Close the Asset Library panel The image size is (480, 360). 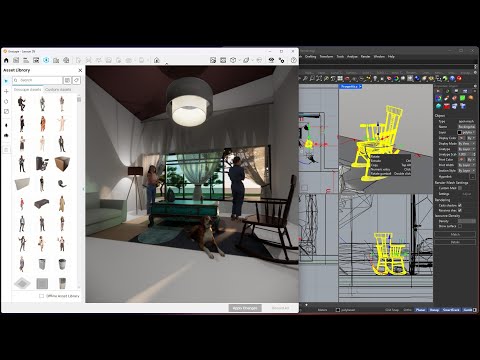80,70
